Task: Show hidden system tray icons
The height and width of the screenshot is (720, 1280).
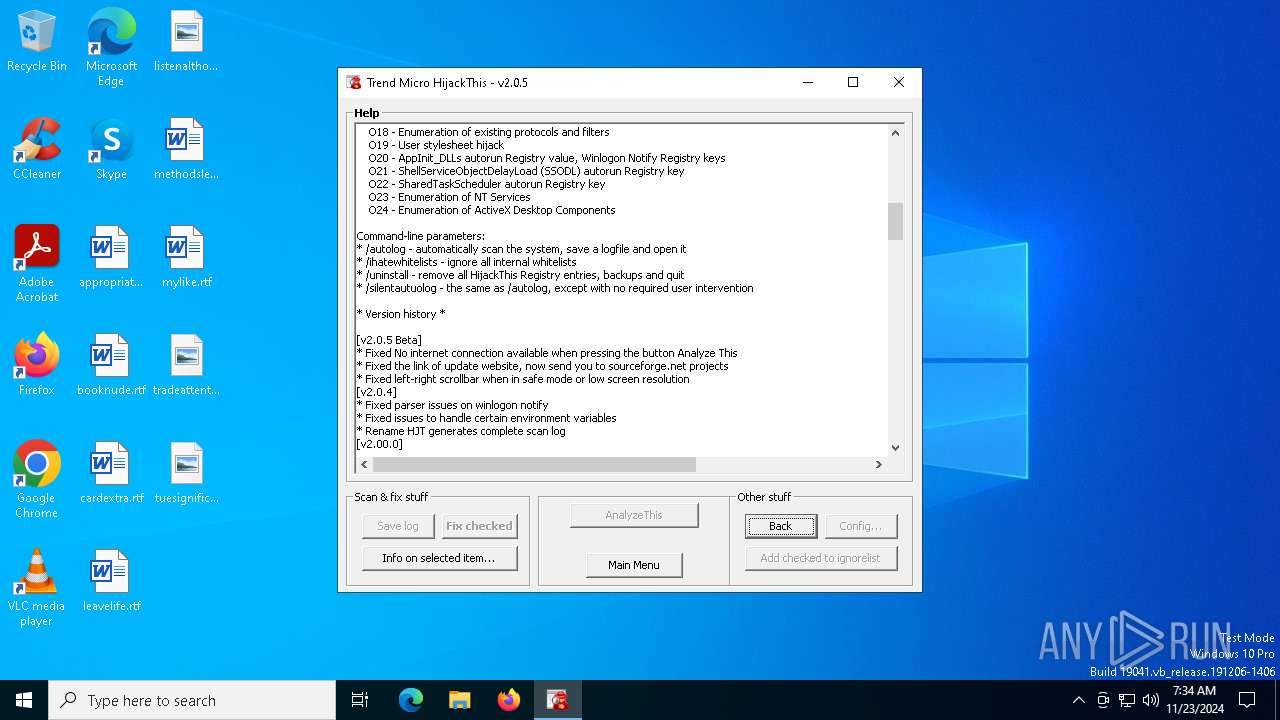Action: click(1078, 700)
